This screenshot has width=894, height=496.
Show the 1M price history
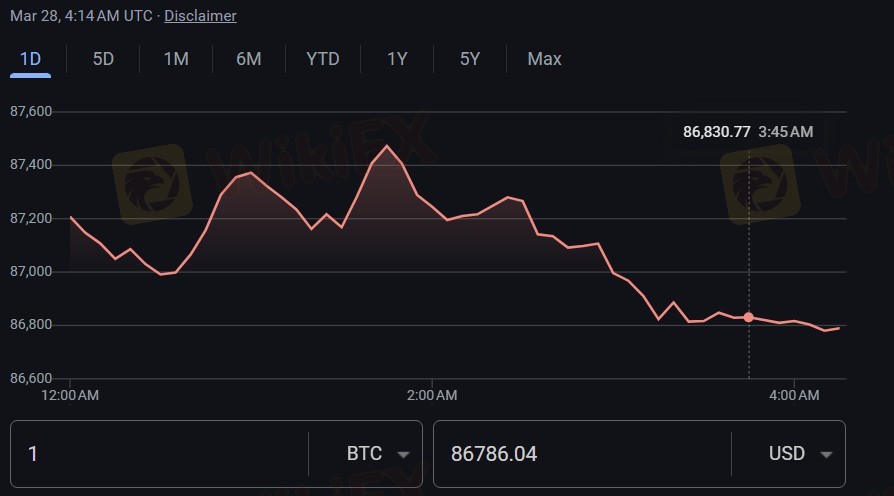[176, 59]
